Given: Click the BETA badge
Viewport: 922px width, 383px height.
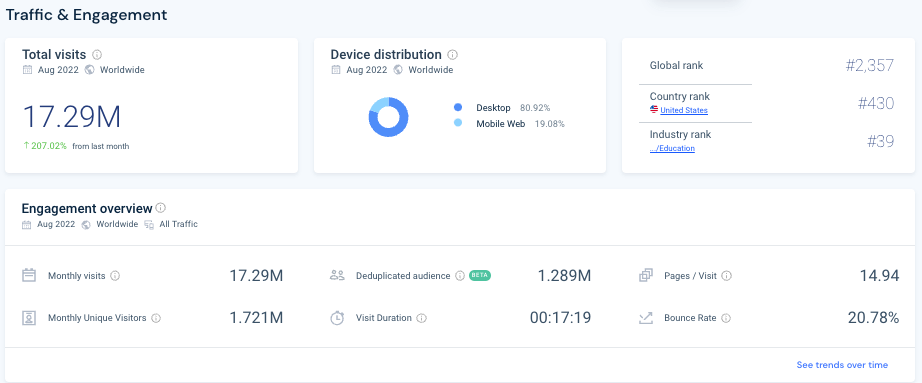Looking at the screenshot, I should point(480,275).
